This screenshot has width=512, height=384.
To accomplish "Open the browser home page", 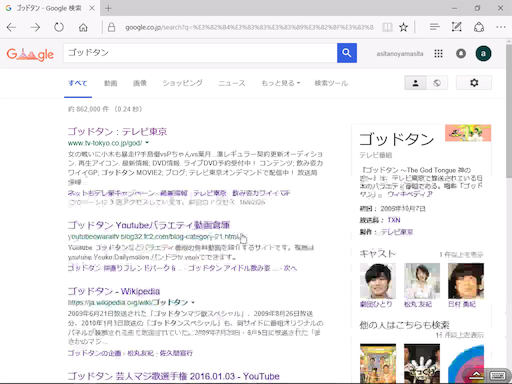I will (x=83, y=27).
